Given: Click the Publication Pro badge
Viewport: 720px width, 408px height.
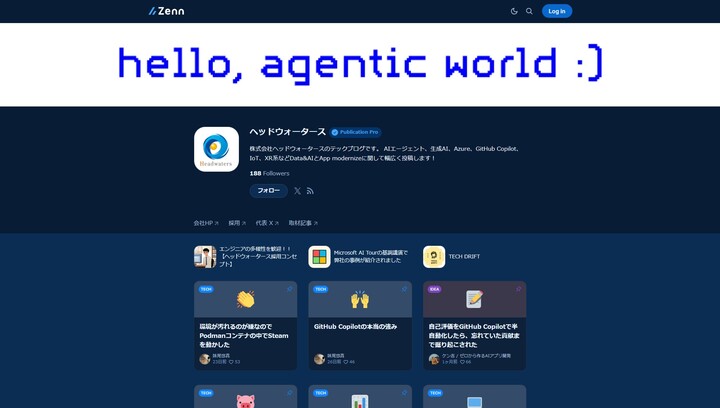Looking at the screenshot, I should [355, 132].
